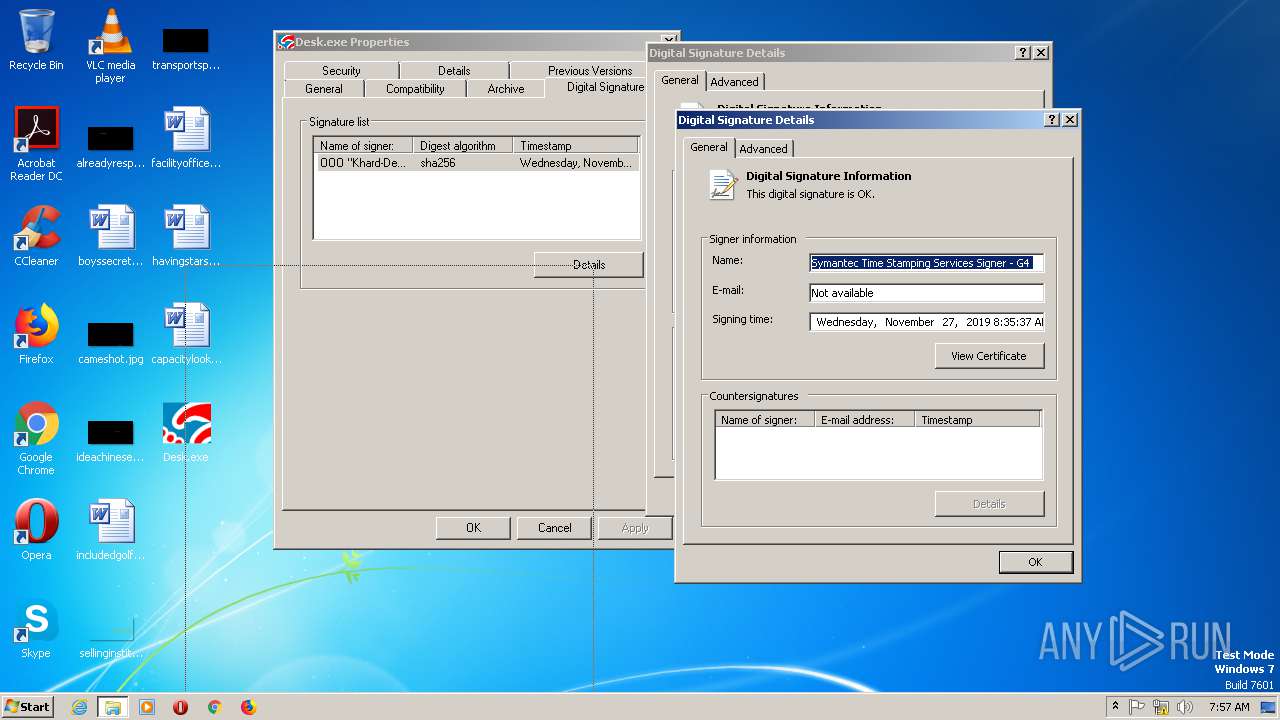This screenshot has height=720, width=1280.
Task: Click the taskbar clock 7:57 AM
Action: (x=1229, y=707)
